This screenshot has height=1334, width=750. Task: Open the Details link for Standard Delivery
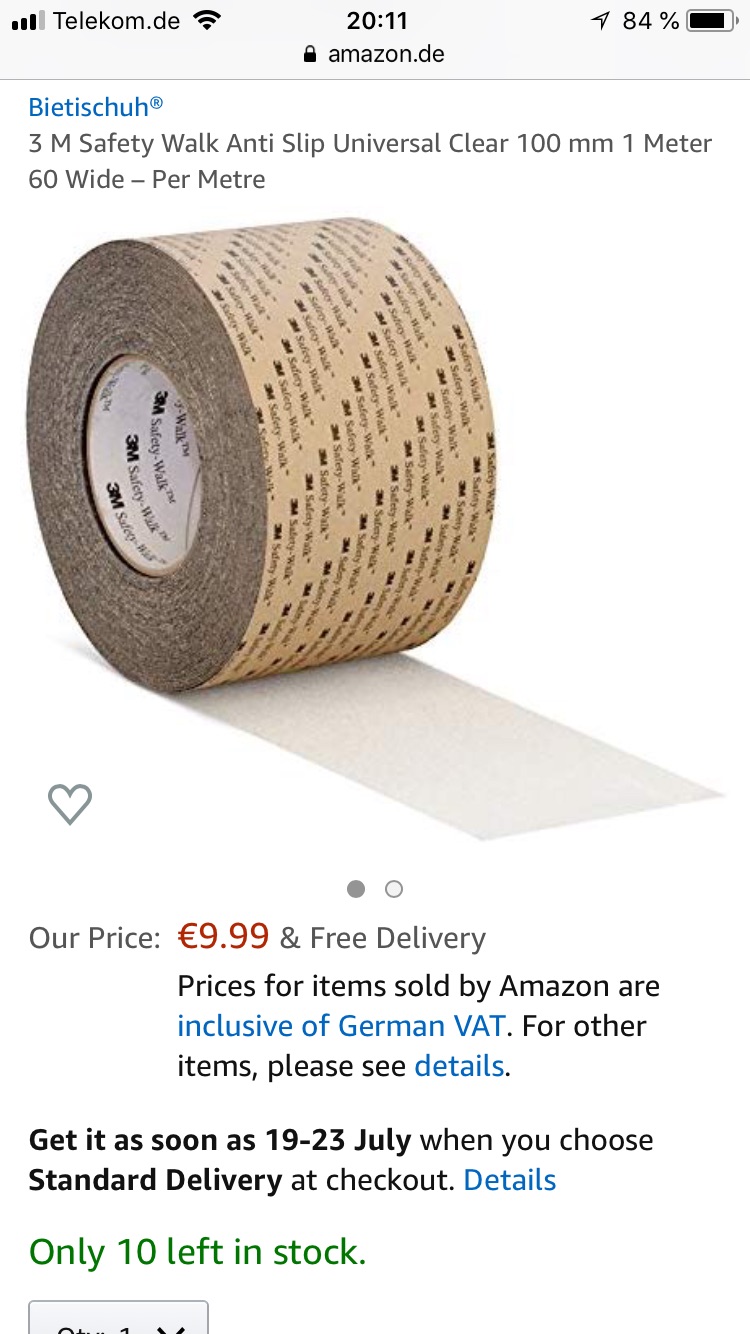coord(510,1180)
